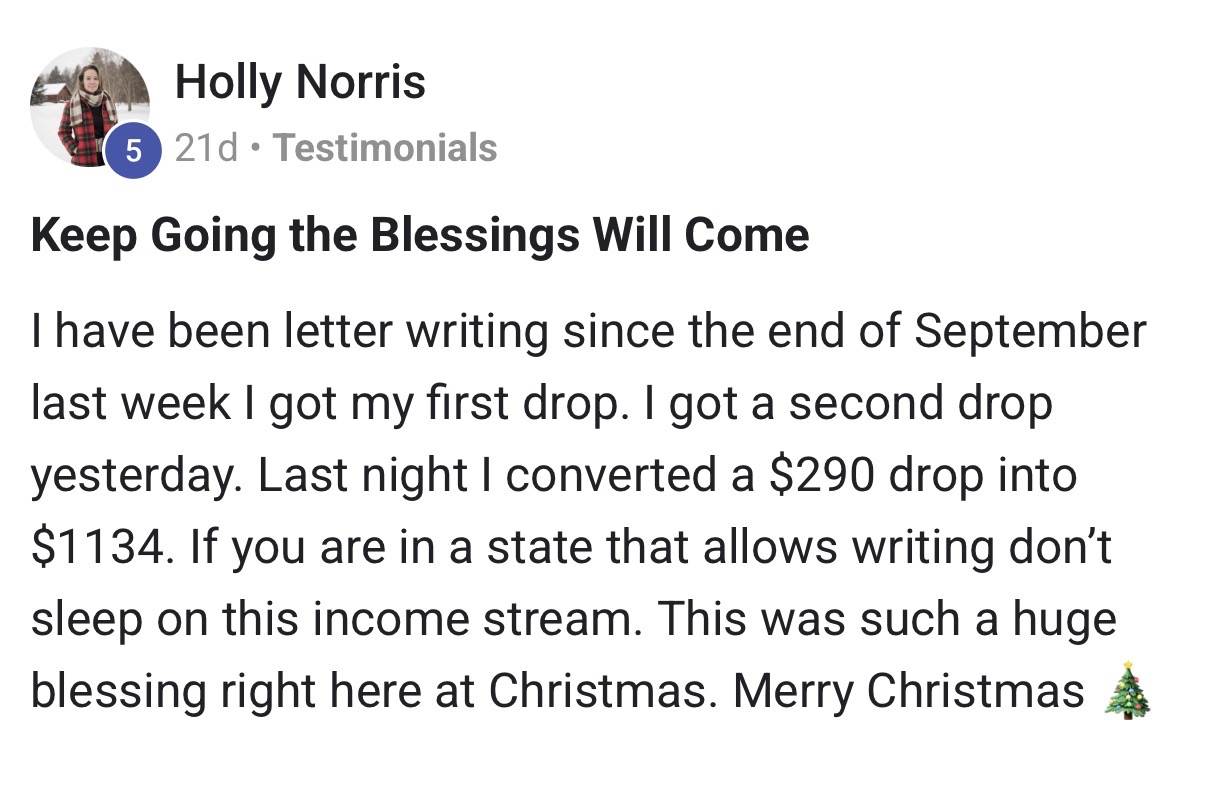The height and width of the screenshot is (785, 1206).
Task: Click the word 'yesterday' in the post
Action: (136, 475)
